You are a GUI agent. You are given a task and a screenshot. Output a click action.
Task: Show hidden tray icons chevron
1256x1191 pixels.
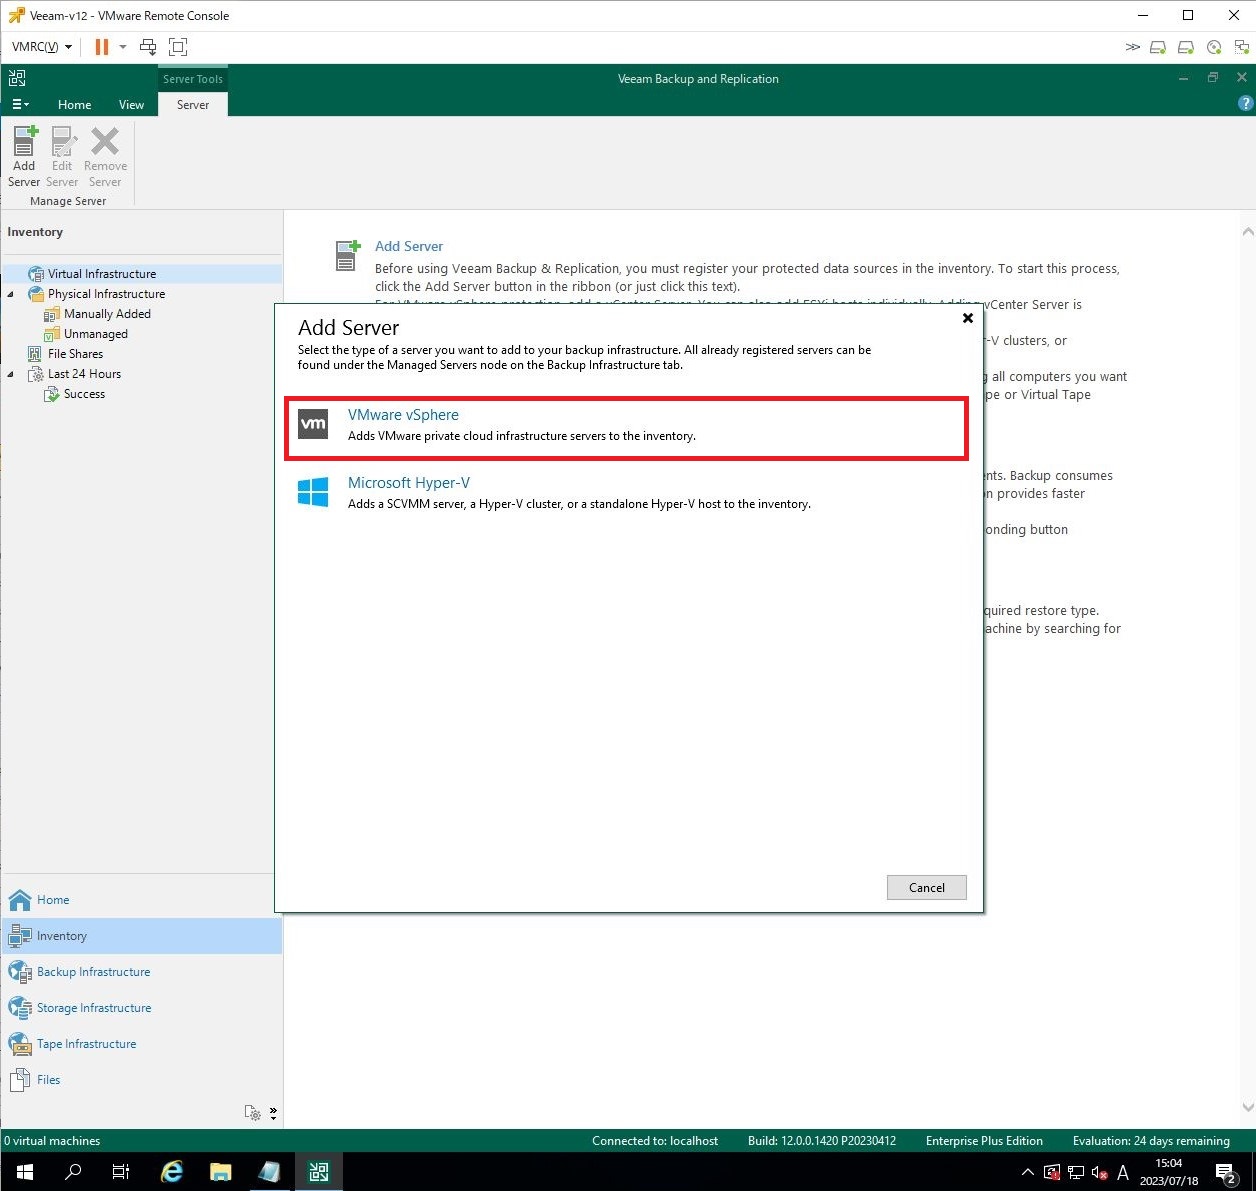pos(1027,1172)
